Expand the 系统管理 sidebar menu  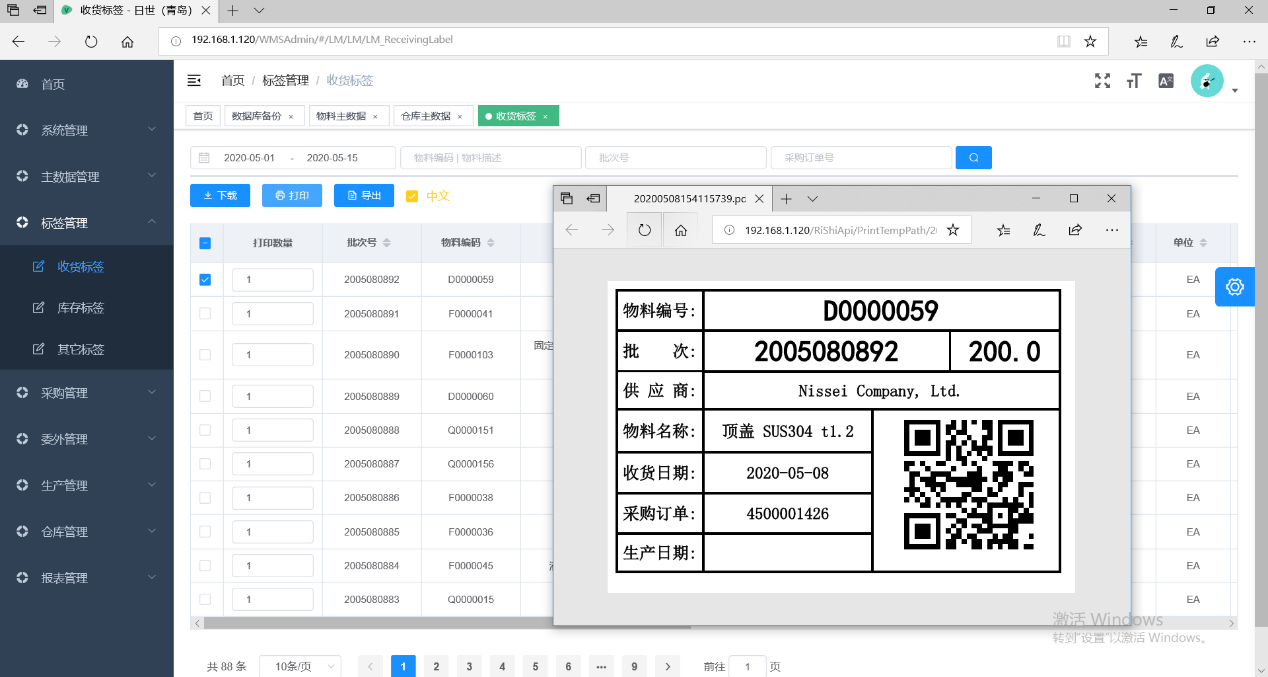pos(87,130)
